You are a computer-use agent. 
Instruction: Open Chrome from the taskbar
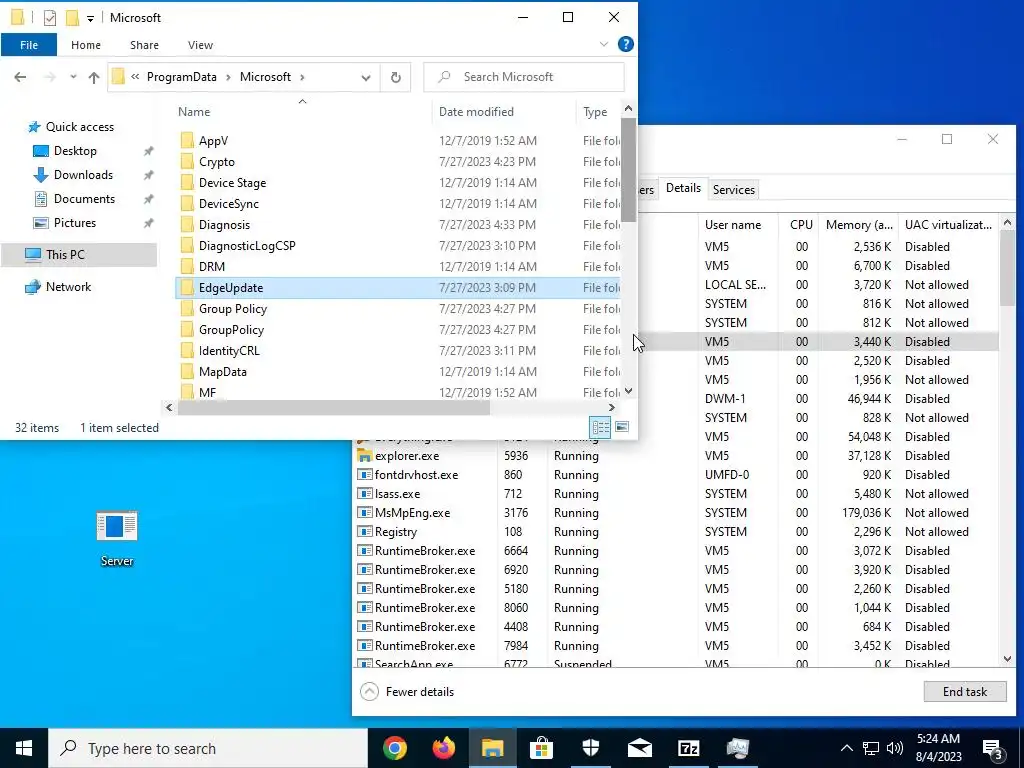point(394,748)
